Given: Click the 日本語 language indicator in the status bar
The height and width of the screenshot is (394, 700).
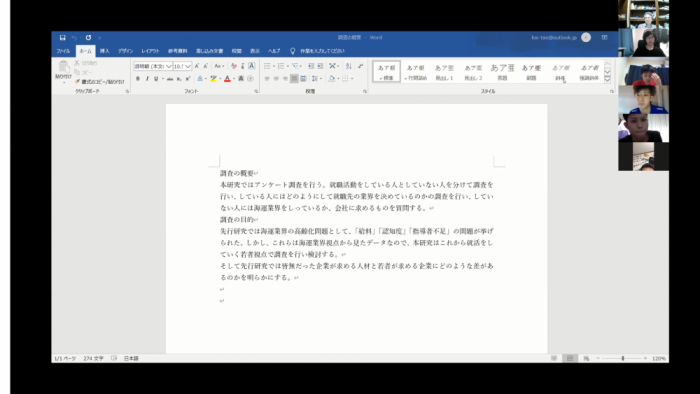Looking at the screenshot, I should 131,358.
